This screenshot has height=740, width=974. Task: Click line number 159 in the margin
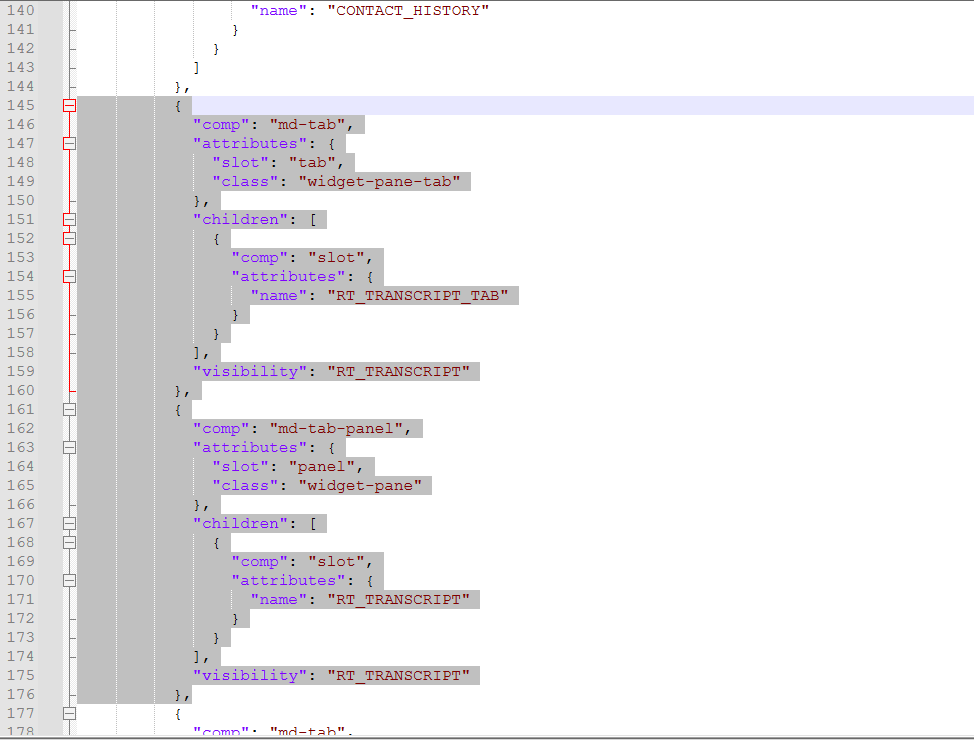(x=20, y=371)
